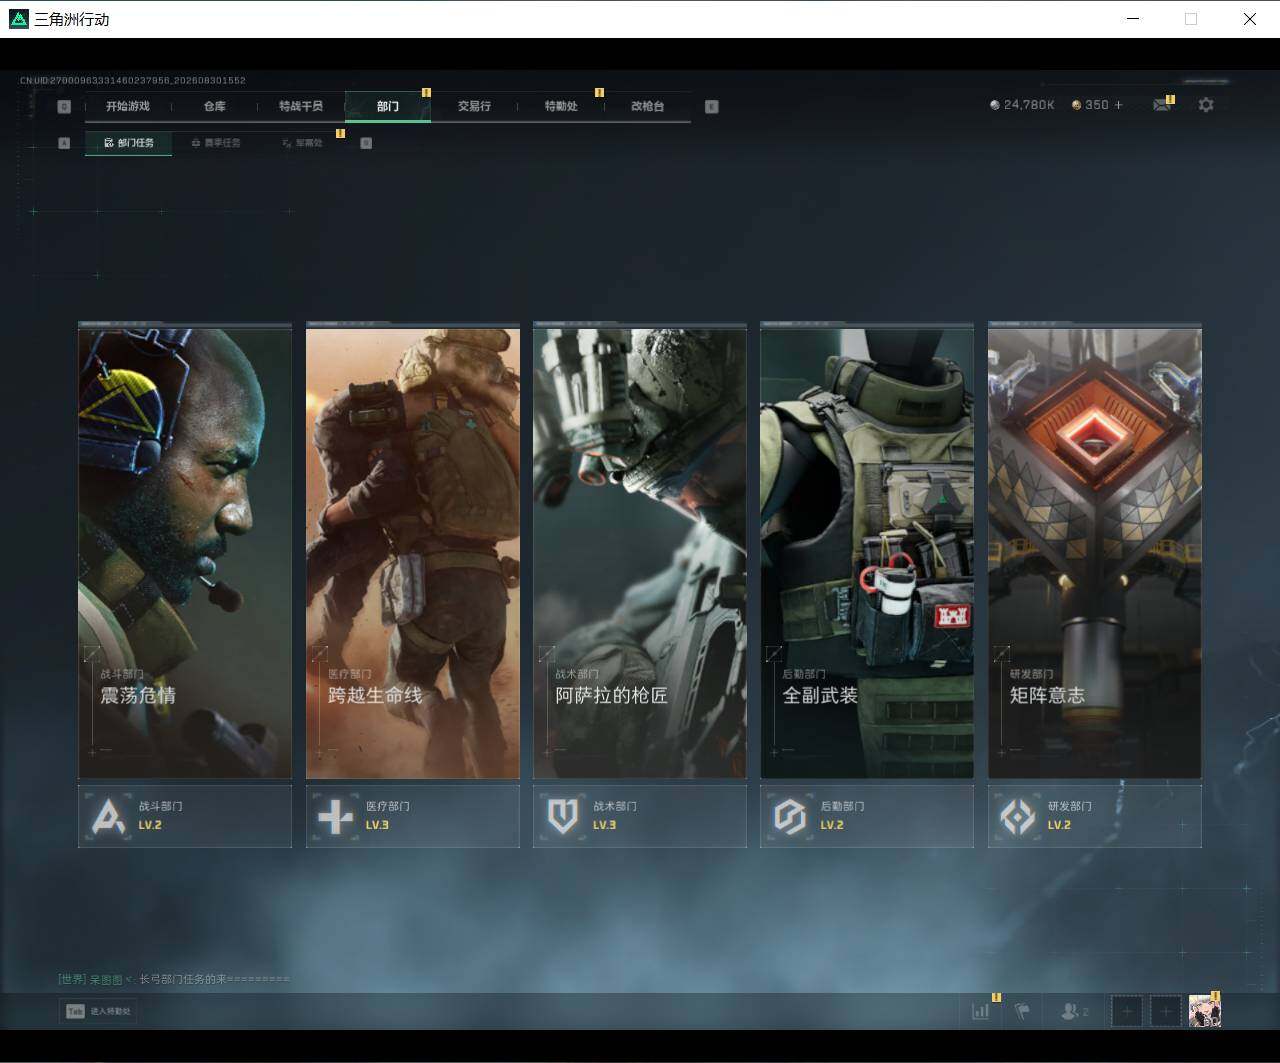Open the player avatar profile
The width and height of the screenshot is (1280, 1063).
(1204, 1011)
